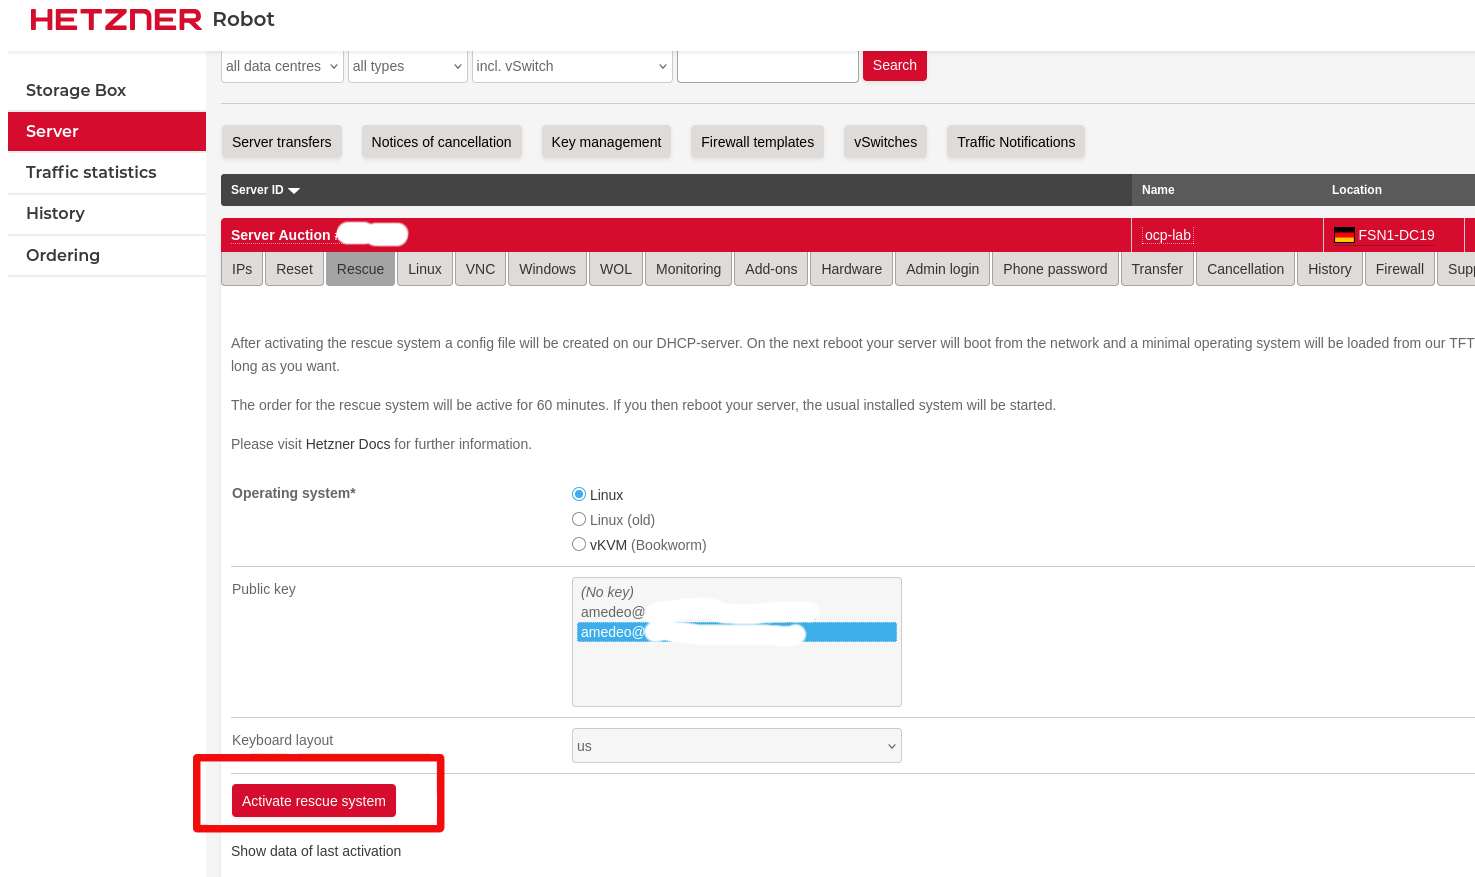Open vSwitches

coord(885,142)
